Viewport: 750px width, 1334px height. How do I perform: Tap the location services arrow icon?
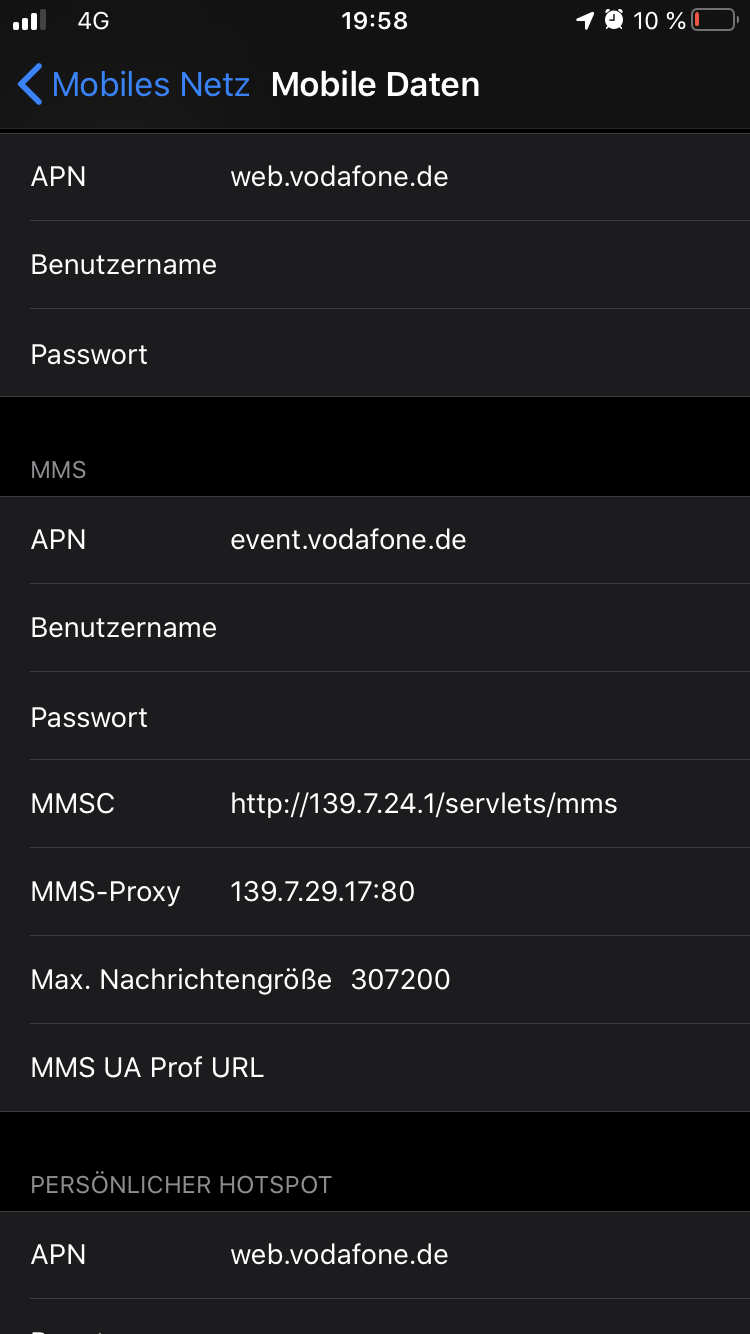pyautogui.click(x=585, y=21)
